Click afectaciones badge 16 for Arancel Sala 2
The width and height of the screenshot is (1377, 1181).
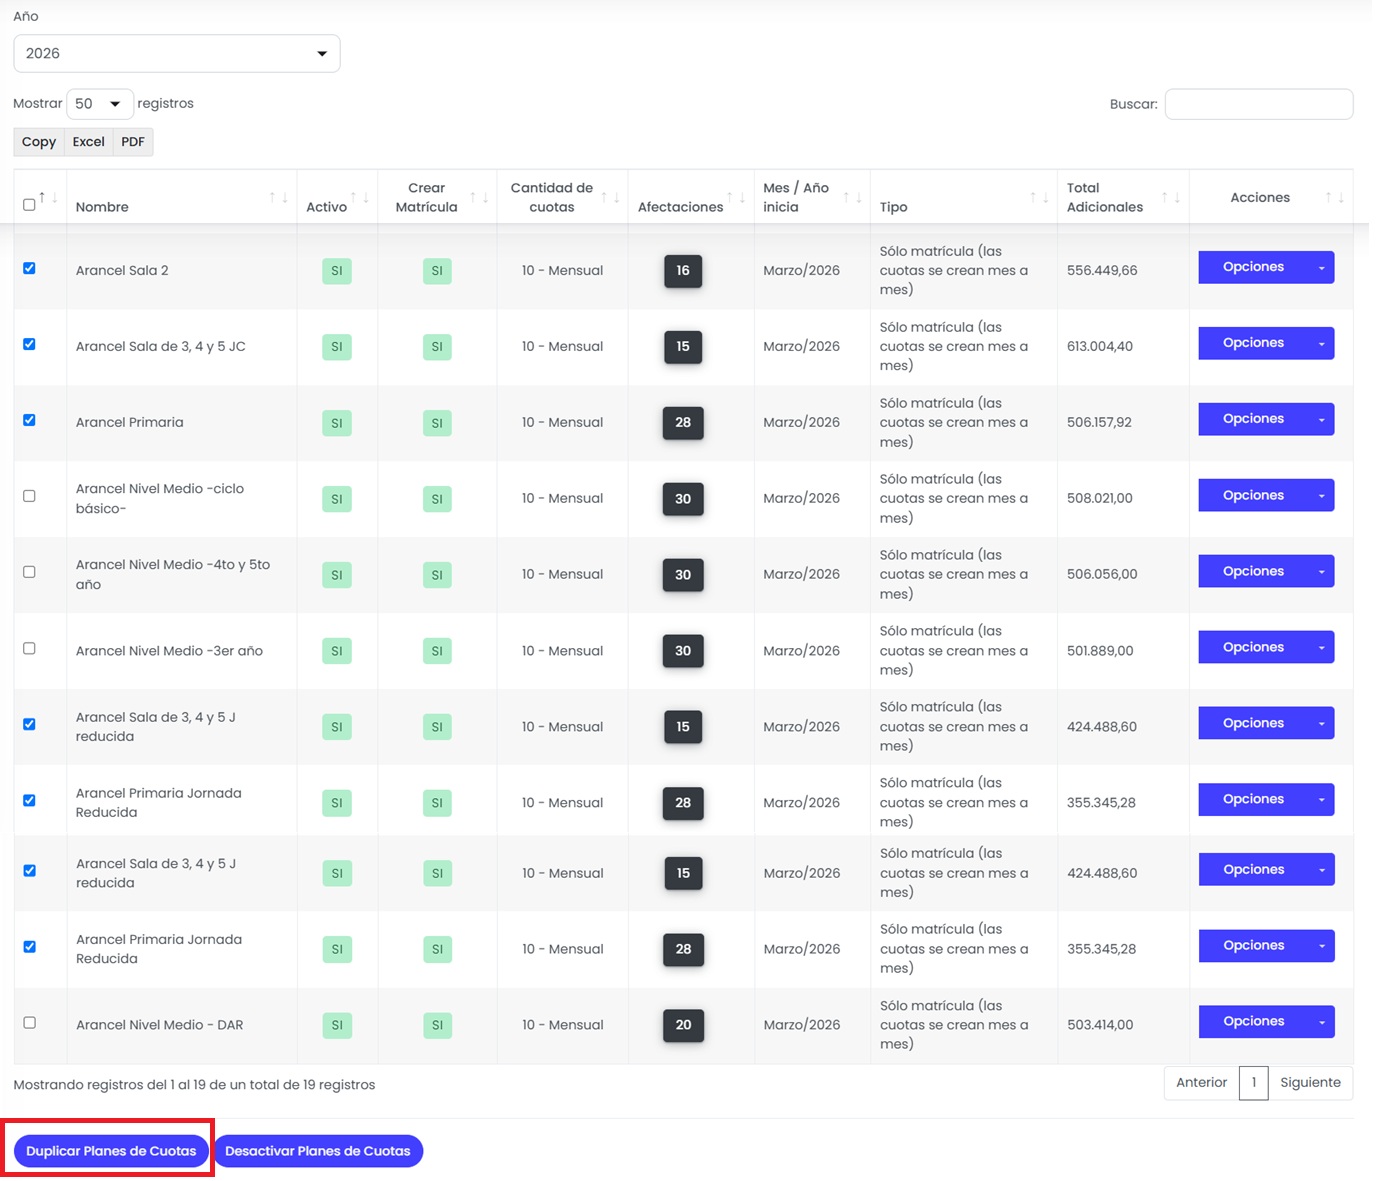pos(683,271)
